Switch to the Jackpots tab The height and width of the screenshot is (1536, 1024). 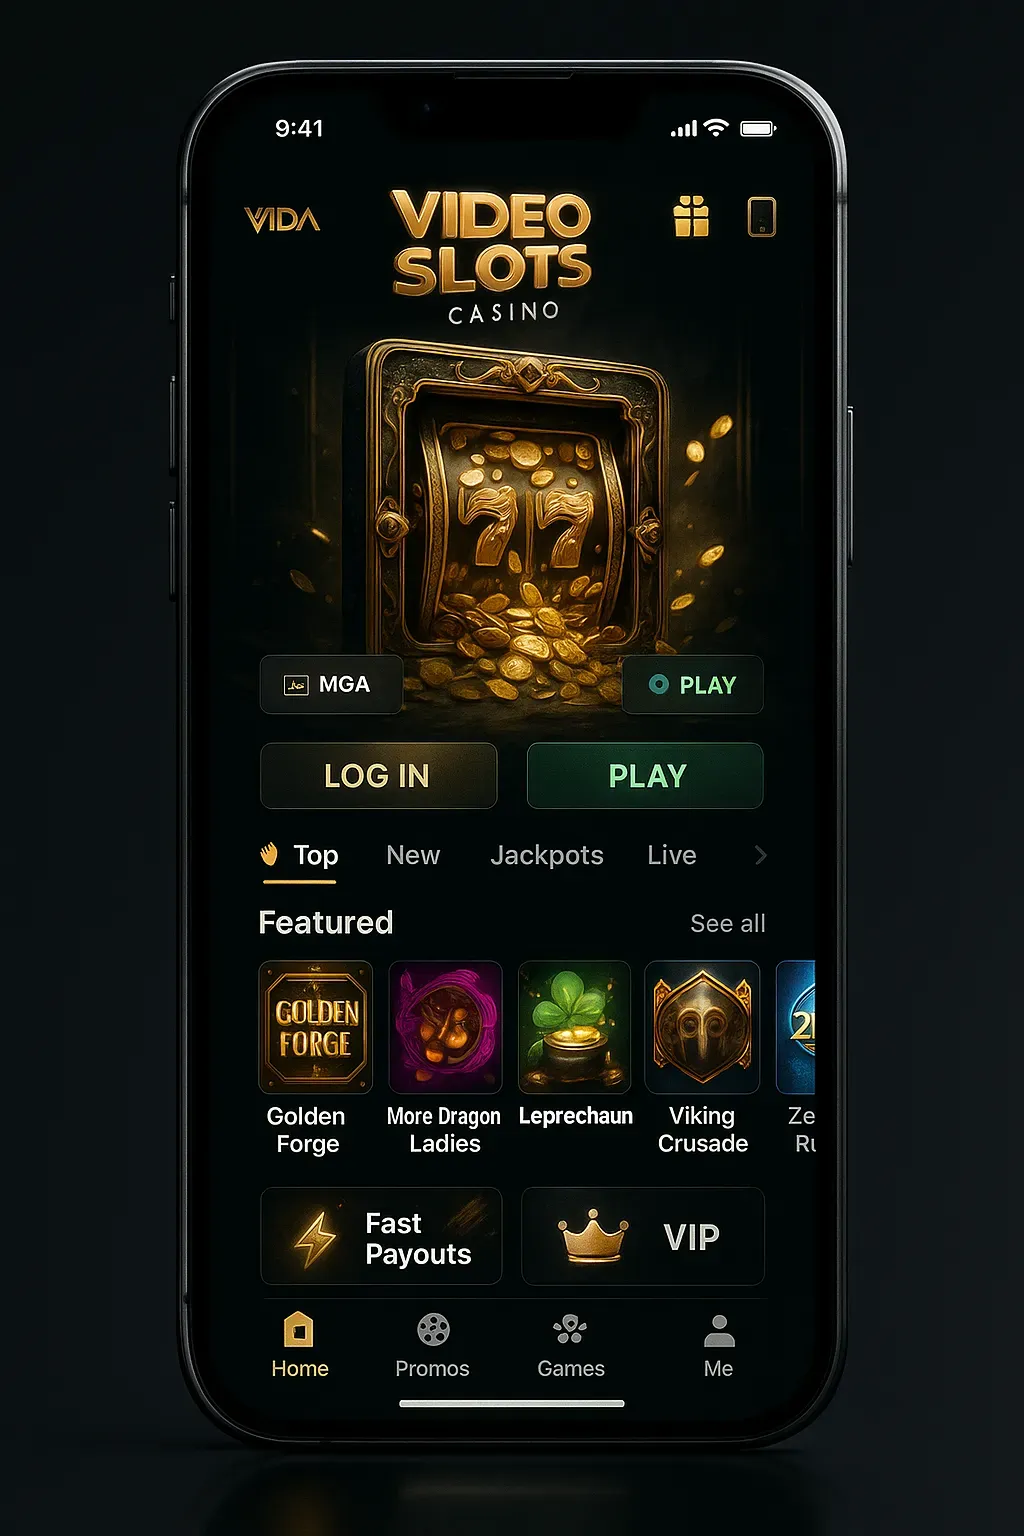point(547,856)
